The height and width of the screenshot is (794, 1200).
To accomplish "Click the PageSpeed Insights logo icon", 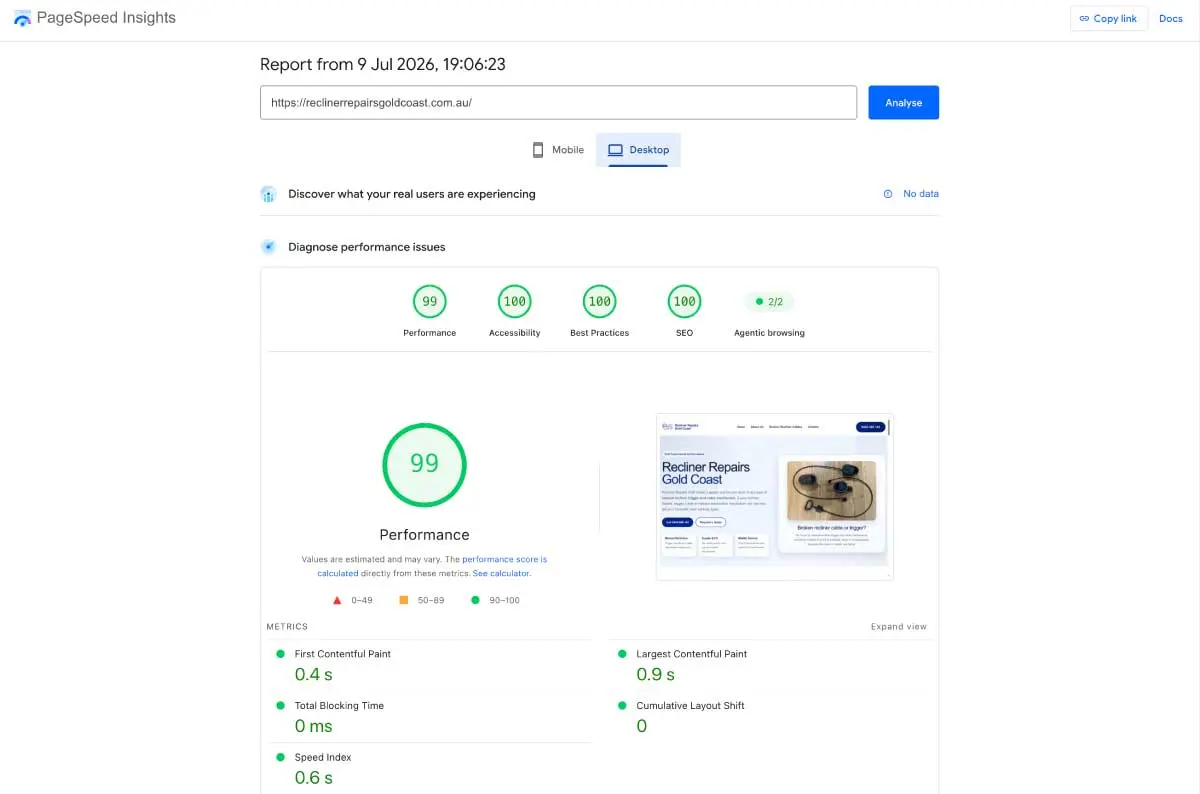I will [x=22, y=18].
